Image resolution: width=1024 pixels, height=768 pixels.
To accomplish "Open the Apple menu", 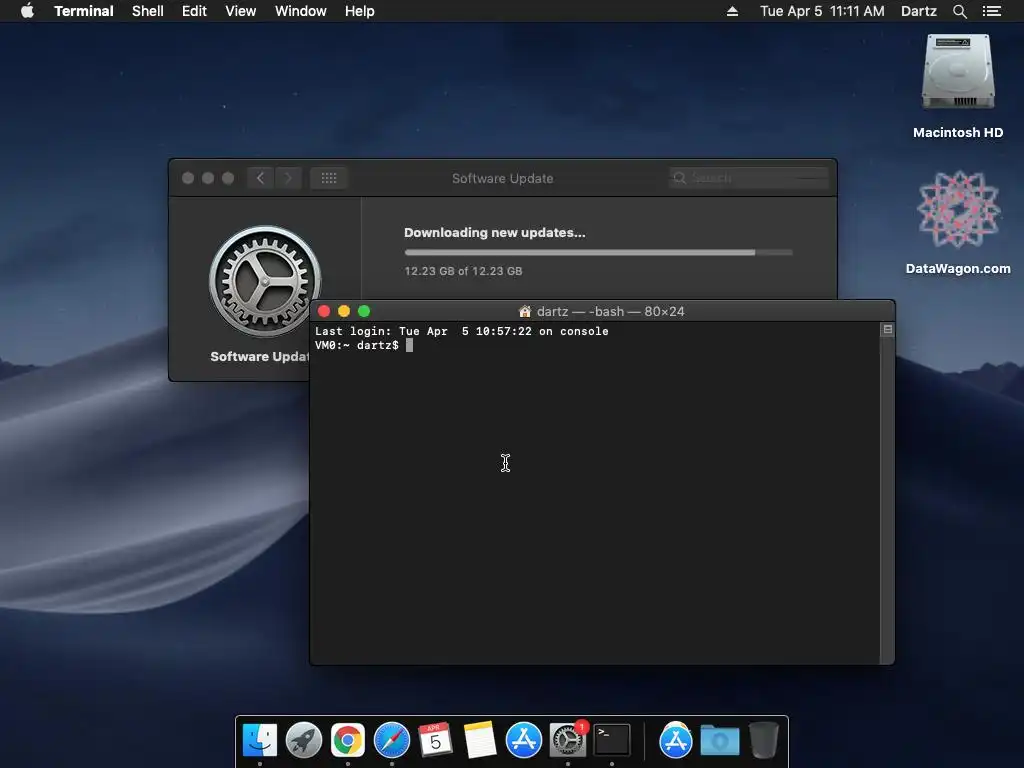I will 27,11.
